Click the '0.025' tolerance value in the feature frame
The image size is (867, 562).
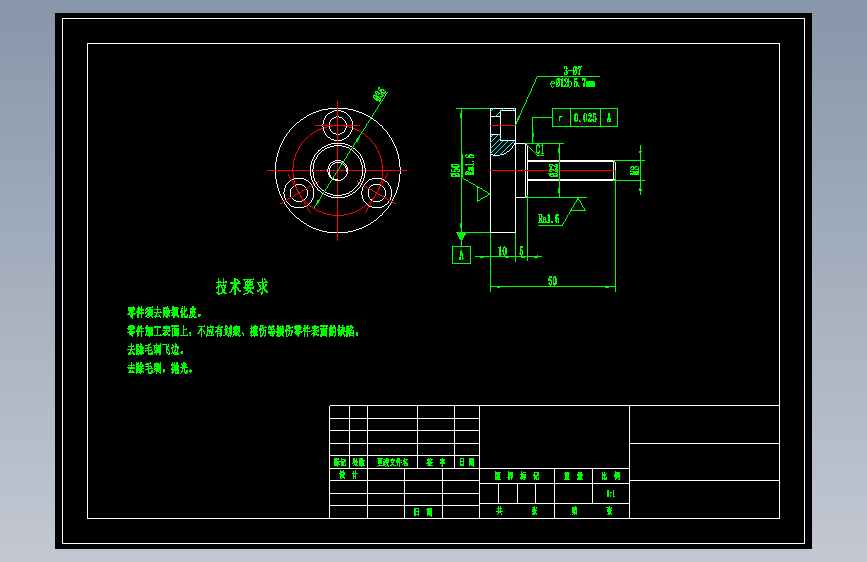(x=585, y=118)
